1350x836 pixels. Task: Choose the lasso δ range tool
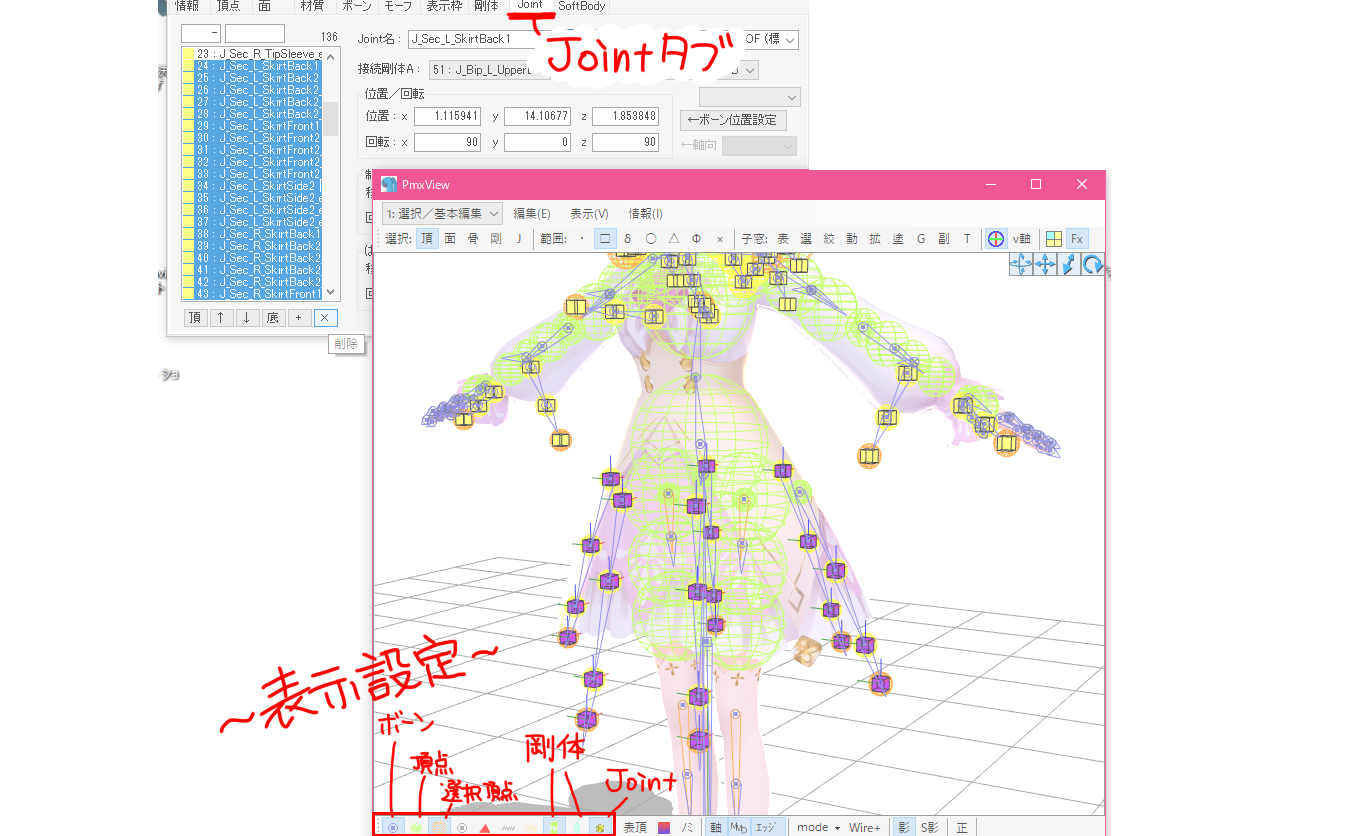[x=627, y=239]
